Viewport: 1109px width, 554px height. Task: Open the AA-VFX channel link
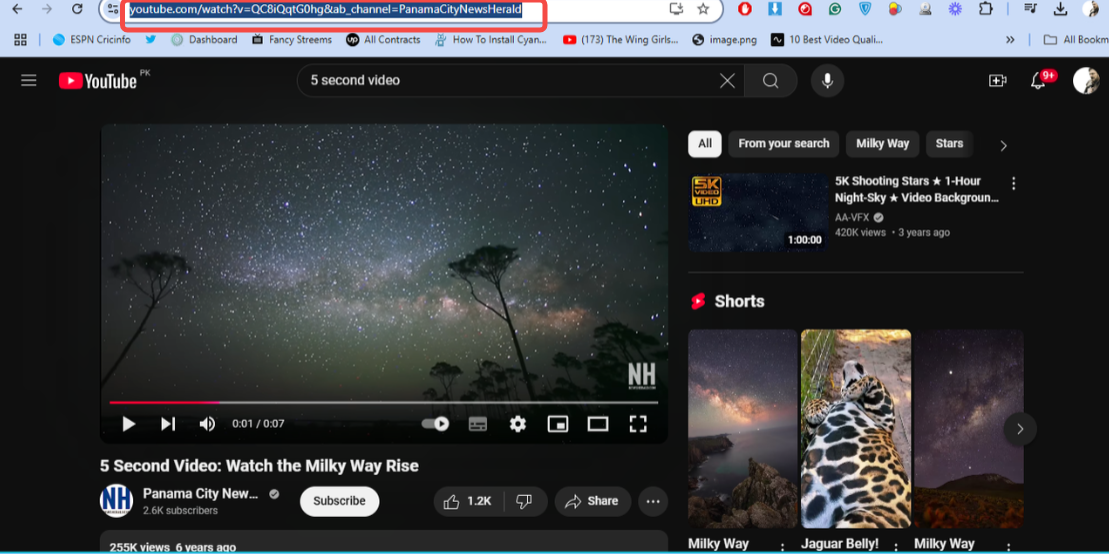click(852, 217)
